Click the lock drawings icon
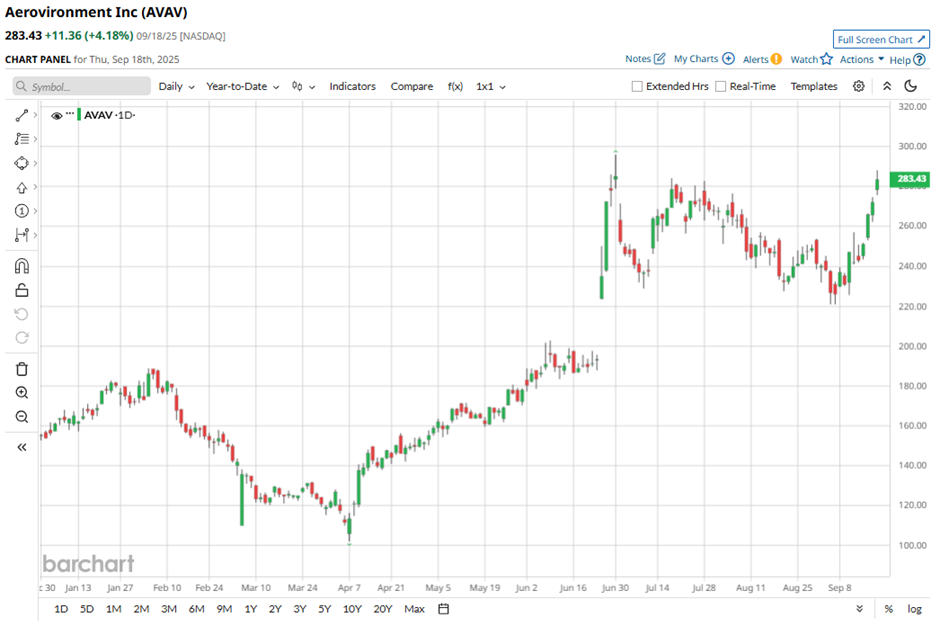 [x=21, y=290]
